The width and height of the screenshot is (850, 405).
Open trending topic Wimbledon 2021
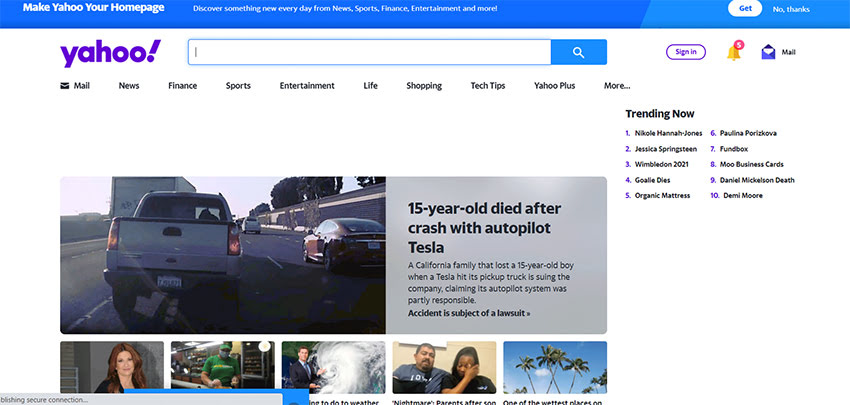[661, 164]
